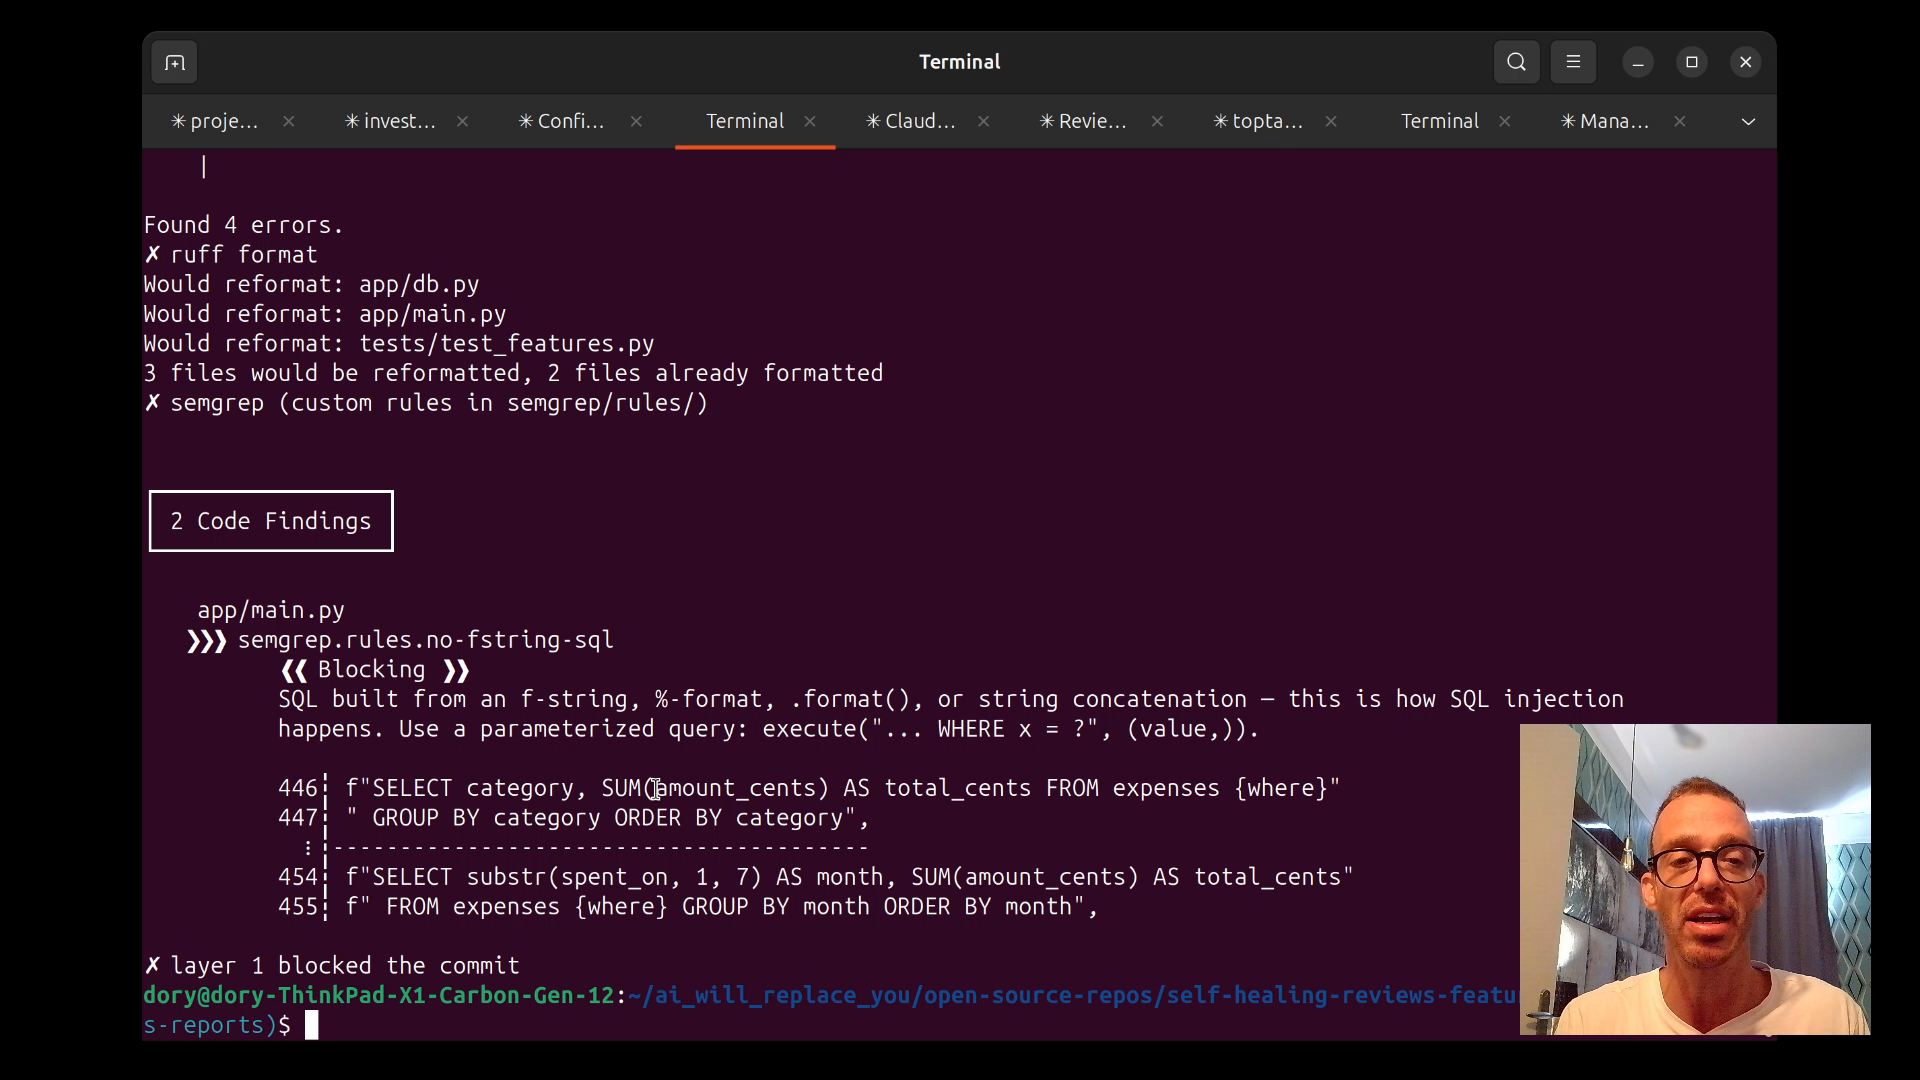The width and height of the screenshot is (1920, 1080).
Task: Switch to the 'Mana...' tab
Action: pos(1605,121)
